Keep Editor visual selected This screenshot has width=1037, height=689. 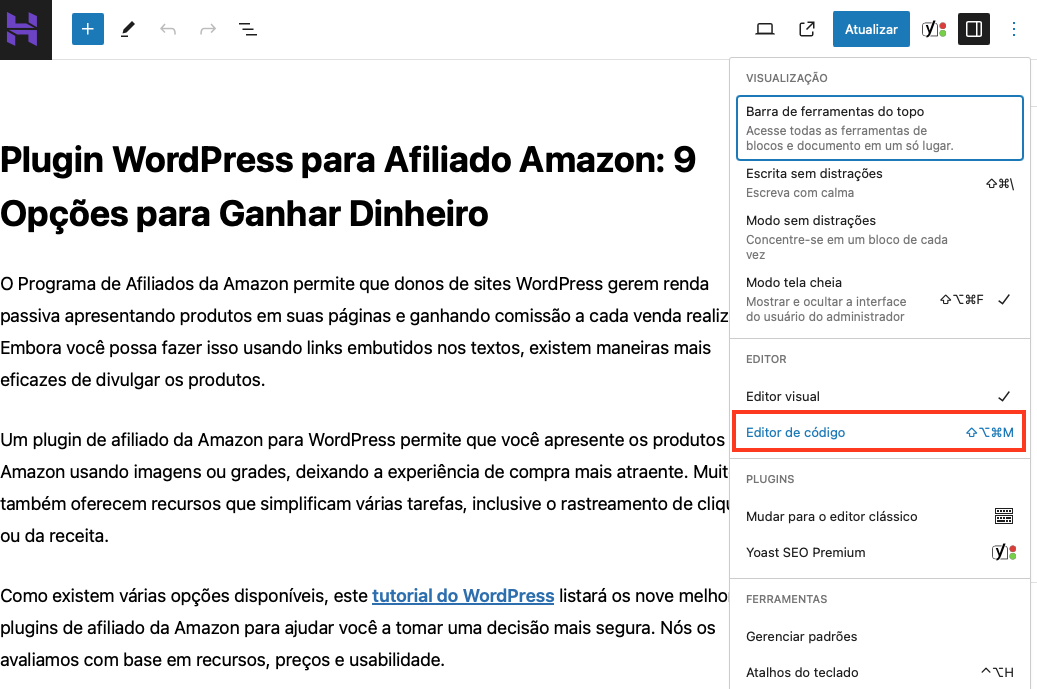(879, 394)
